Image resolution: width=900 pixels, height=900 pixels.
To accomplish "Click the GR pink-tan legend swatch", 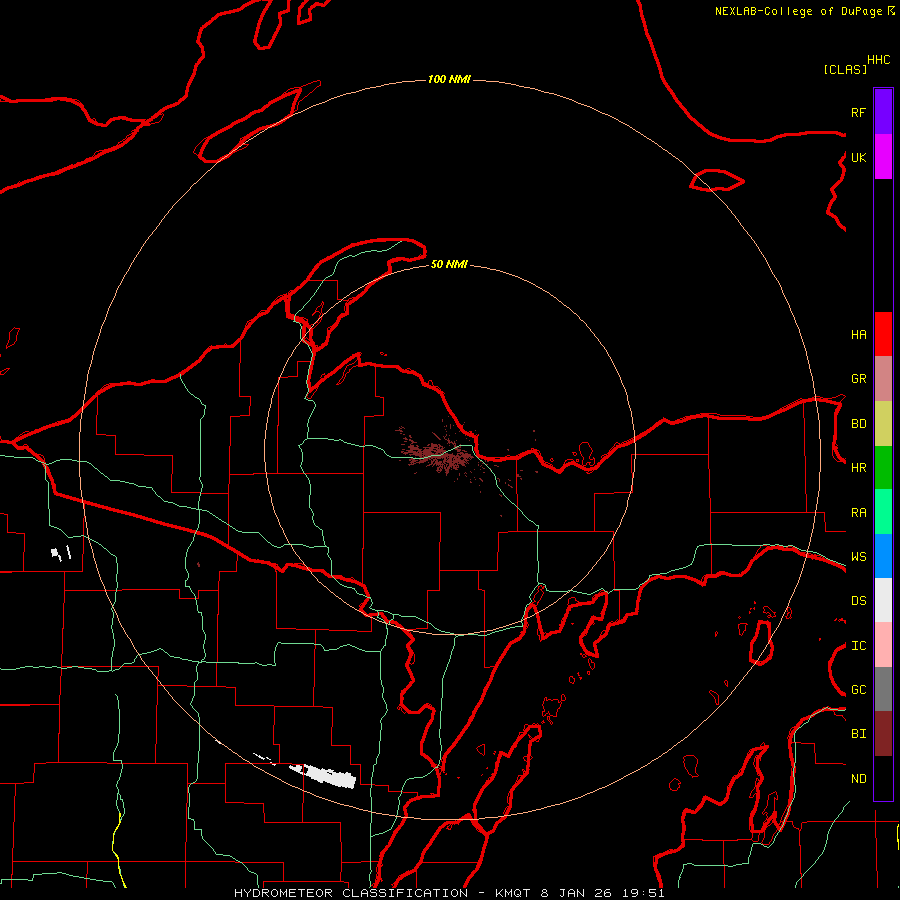I will [x=883, y=379].
